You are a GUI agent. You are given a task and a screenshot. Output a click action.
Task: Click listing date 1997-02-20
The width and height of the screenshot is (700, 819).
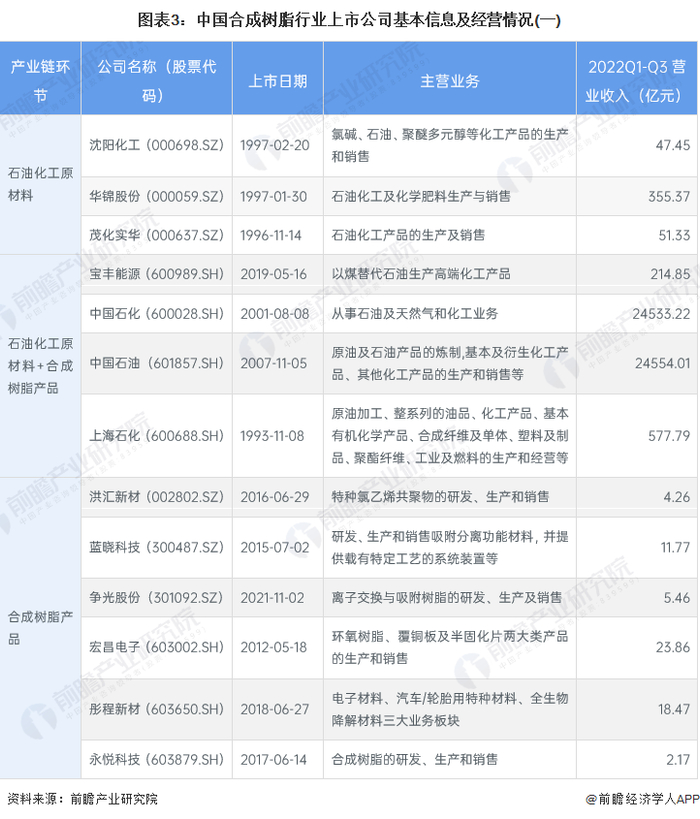point(275,145)
